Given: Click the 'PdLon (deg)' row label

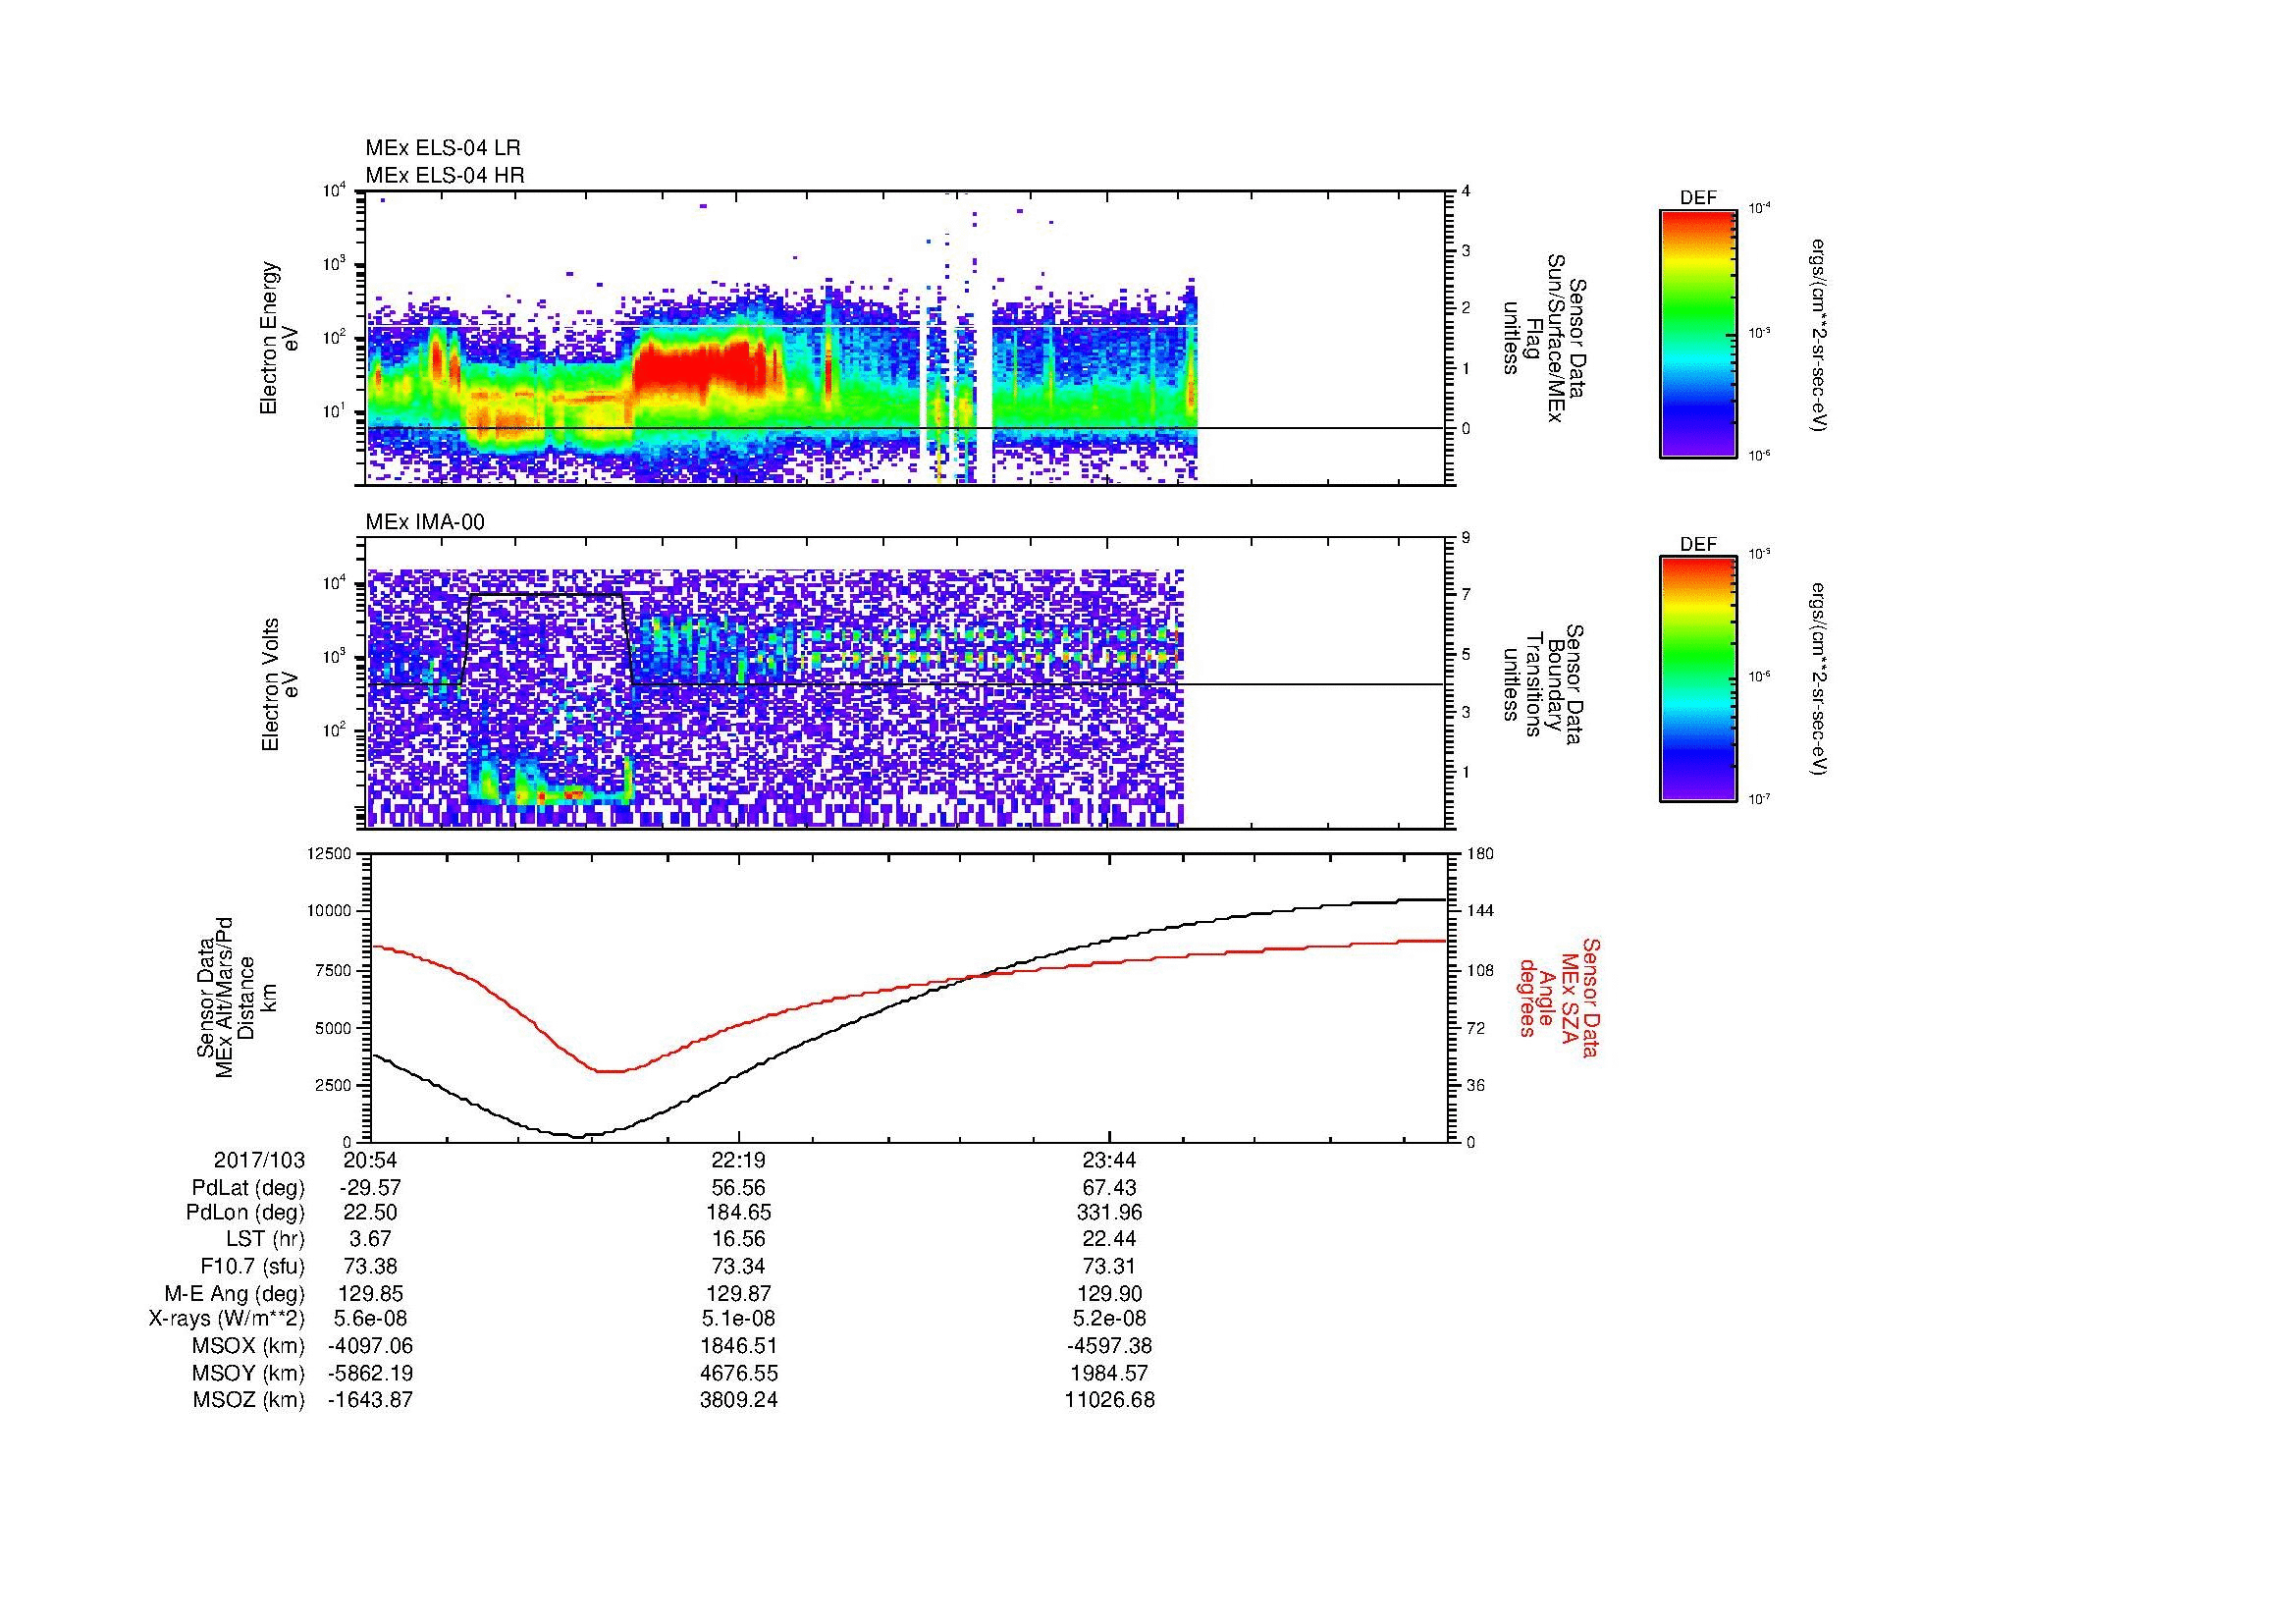Looking at the screenshot, I should click(x=245, y=1213).
